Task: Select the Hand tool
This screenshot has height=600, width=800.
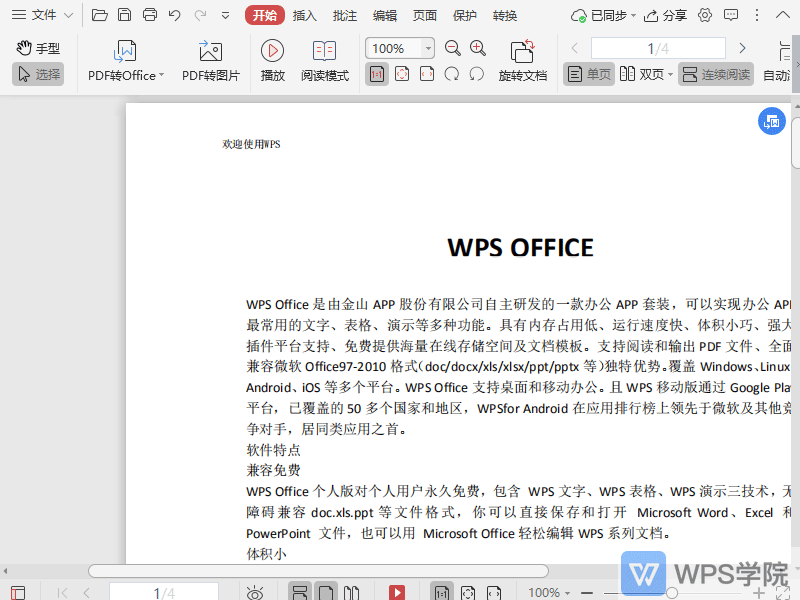Action: (x=38, y=47)
